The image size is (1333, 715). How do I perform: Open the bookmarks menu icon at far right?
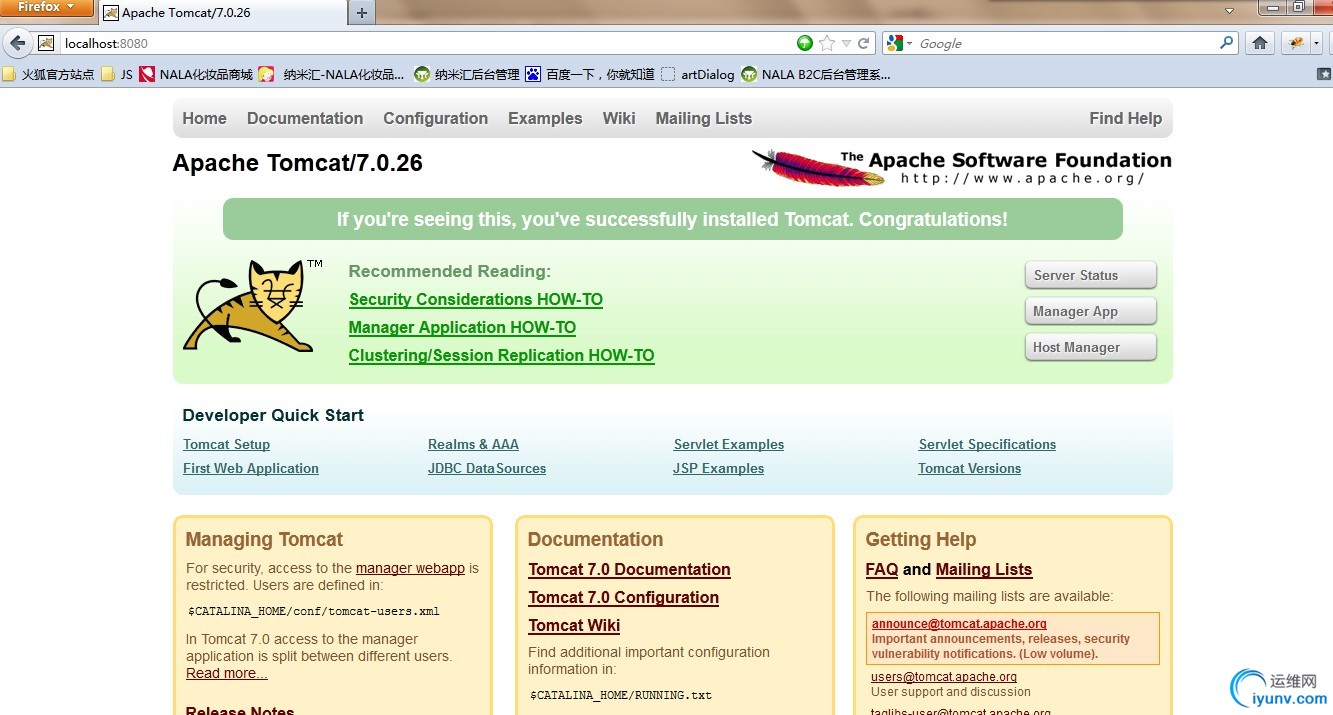click(x=1324, y=73)
